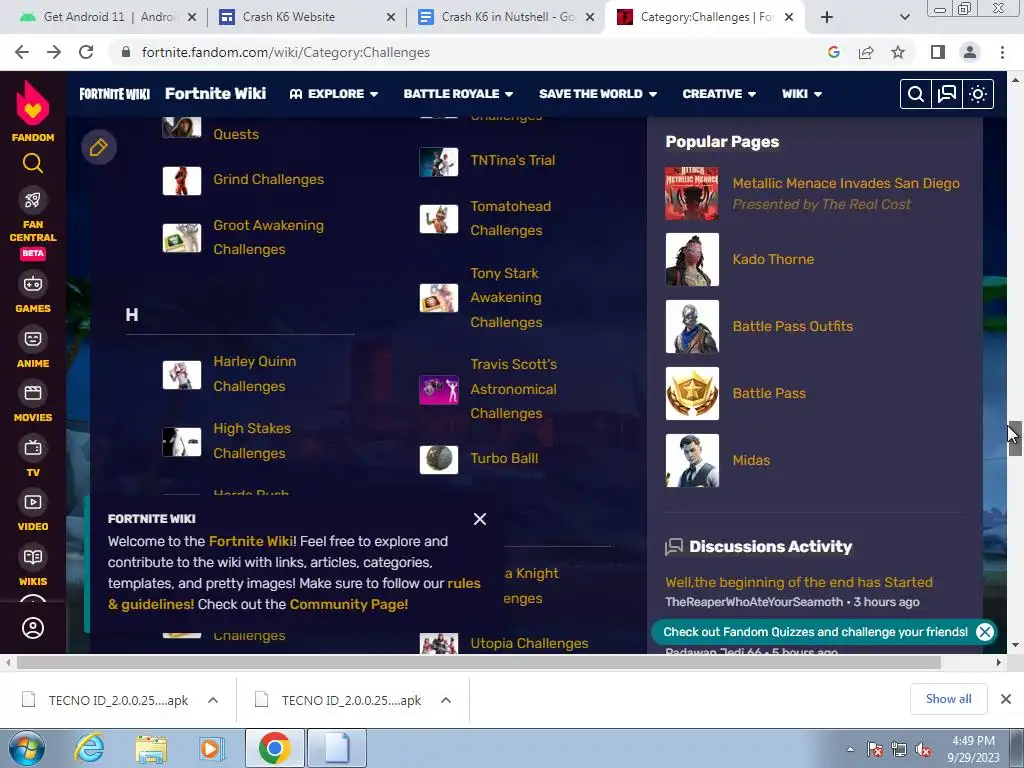Open the Chrome three-dot menu

(x=1002, y=52)
